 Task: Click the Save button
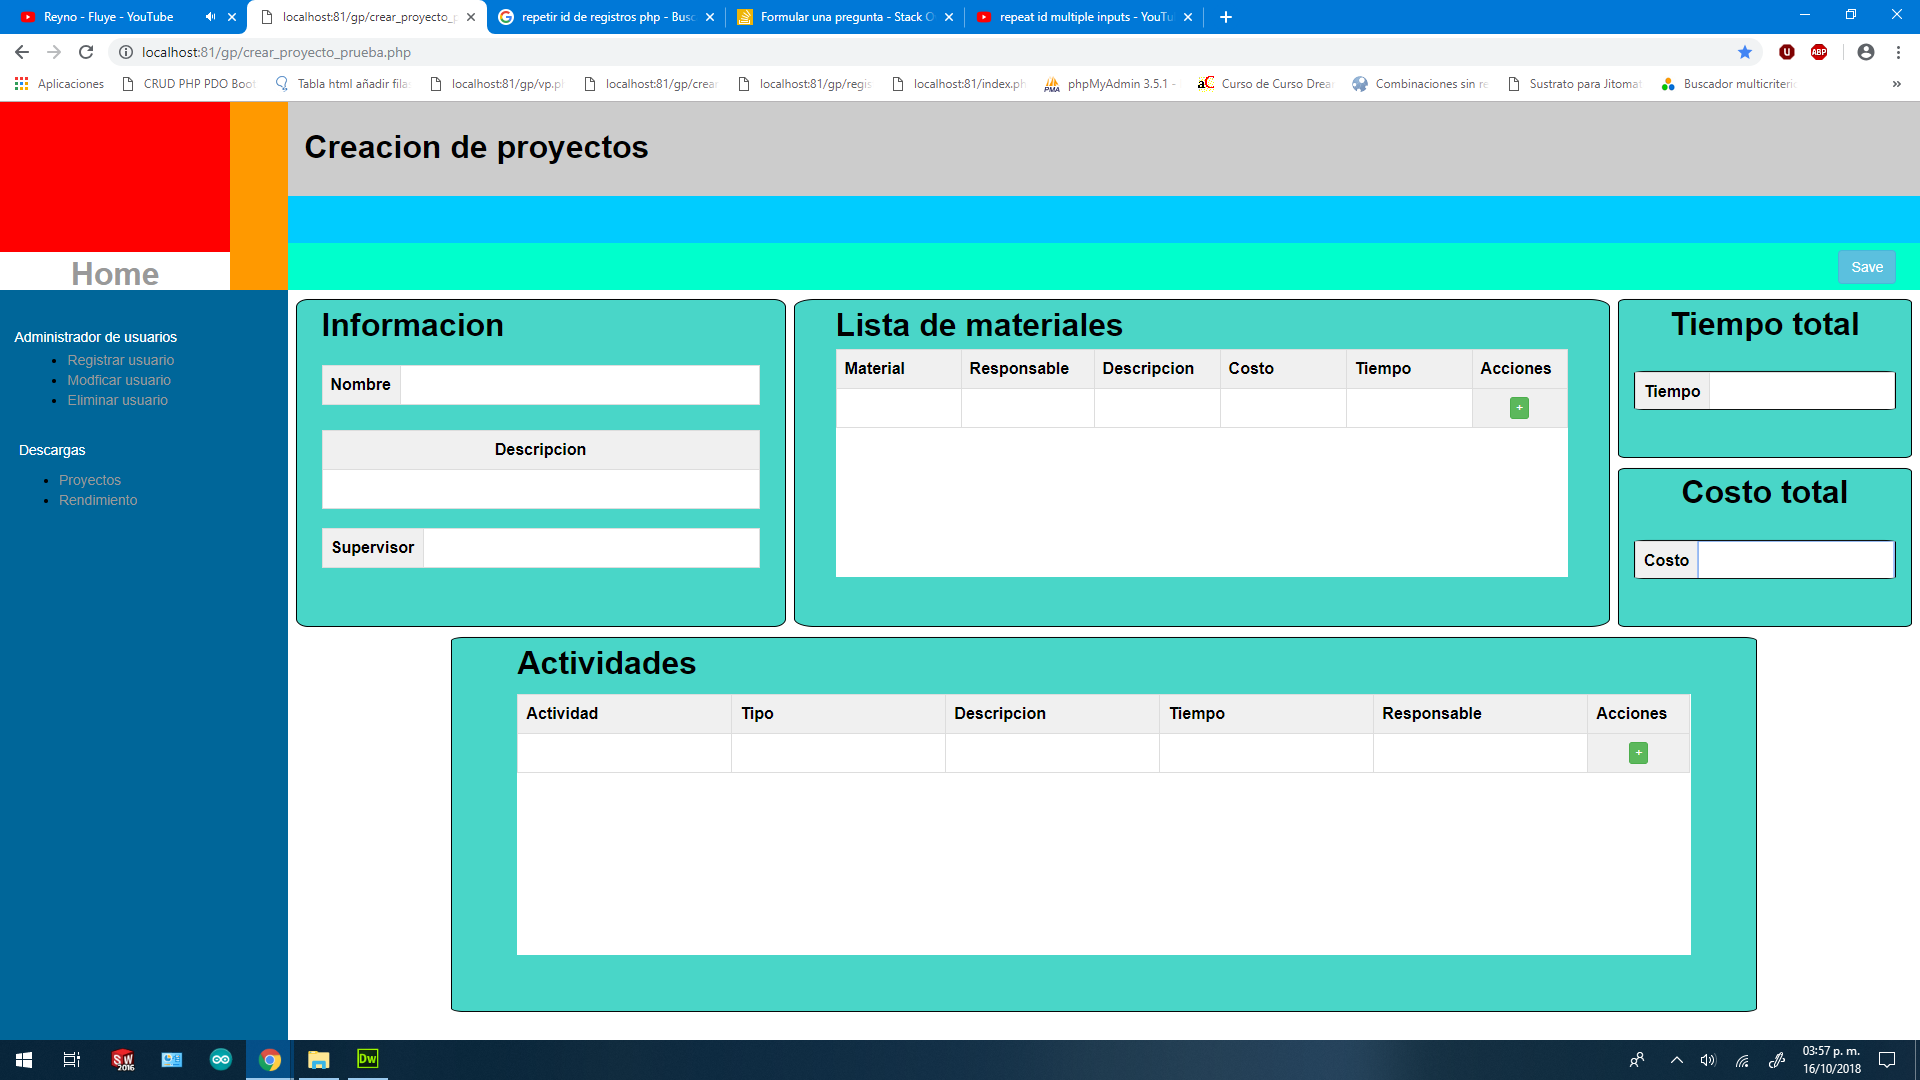(x=1866, y=267)
